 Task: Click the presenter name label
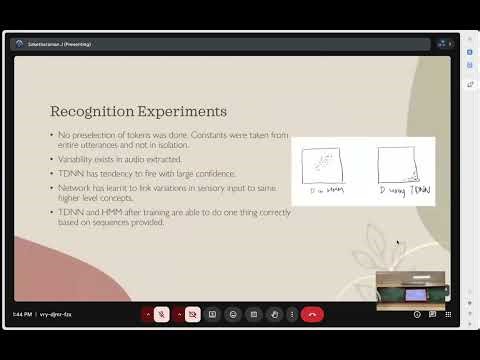(x=59, y=44)
